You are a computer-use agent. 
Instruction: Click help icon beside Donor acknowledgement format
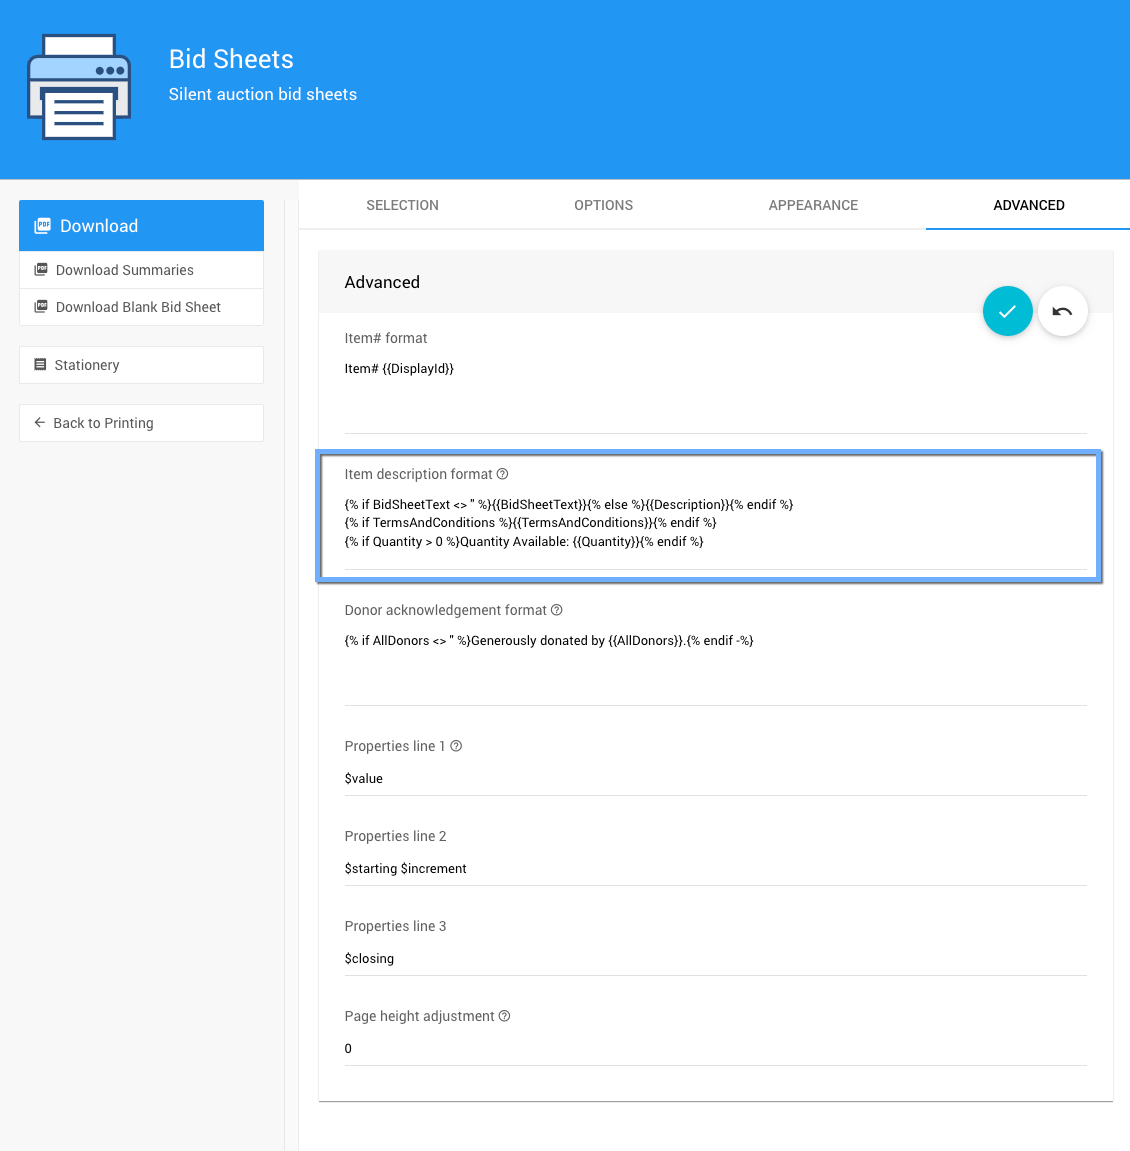(557, 610)
